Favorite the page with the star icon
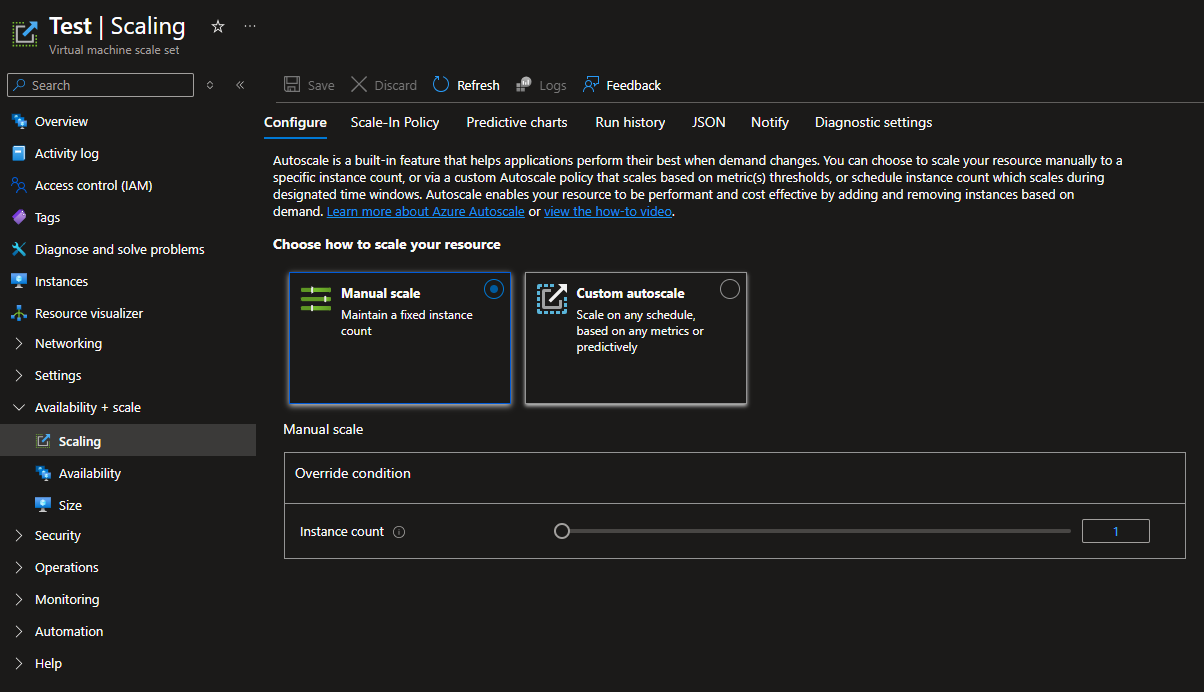The height and width of the screenshot is (692, 1204). point(218,26)
